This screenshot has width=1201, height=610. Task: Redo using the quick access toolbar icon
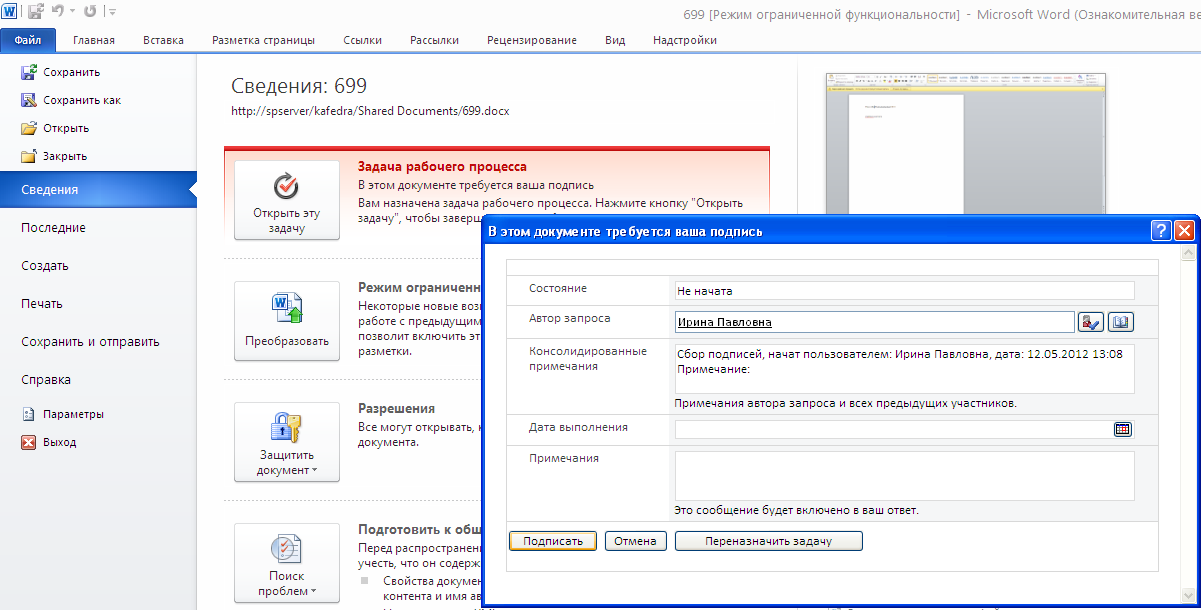pos(90,11)
